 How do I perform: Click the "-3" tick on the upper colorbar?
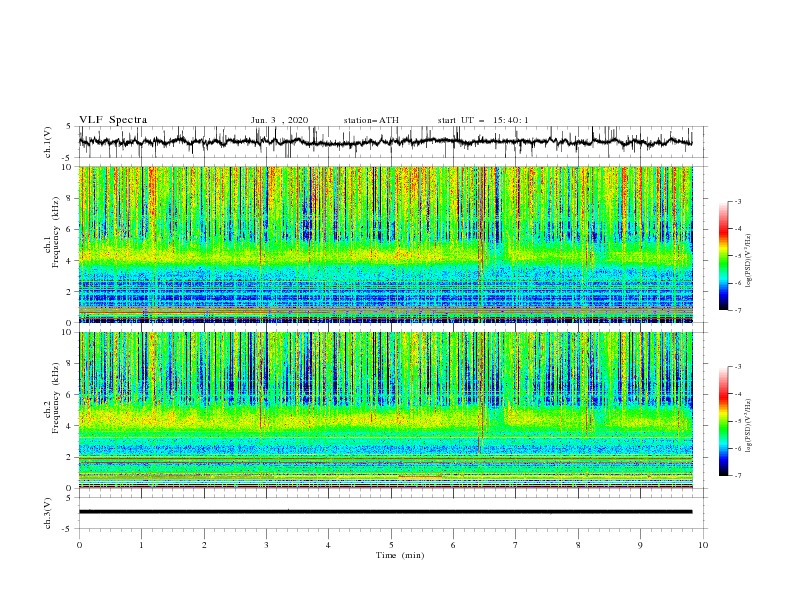(x=738, y=201)
